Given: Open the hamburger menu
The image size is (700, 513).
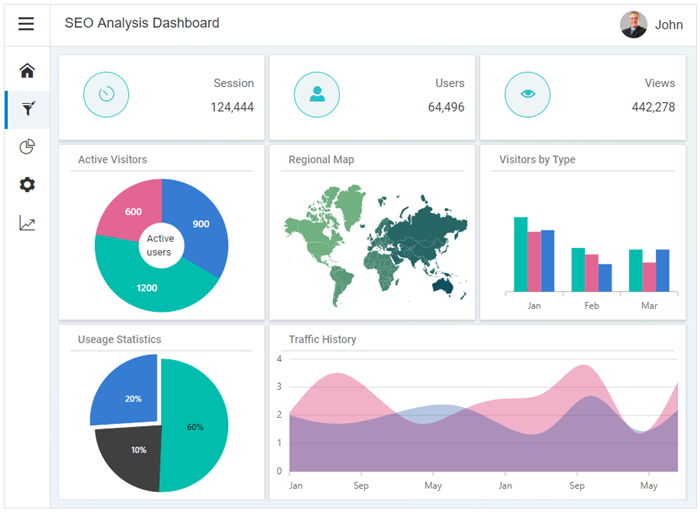Looking at the screenshot, I should (26, 24).
